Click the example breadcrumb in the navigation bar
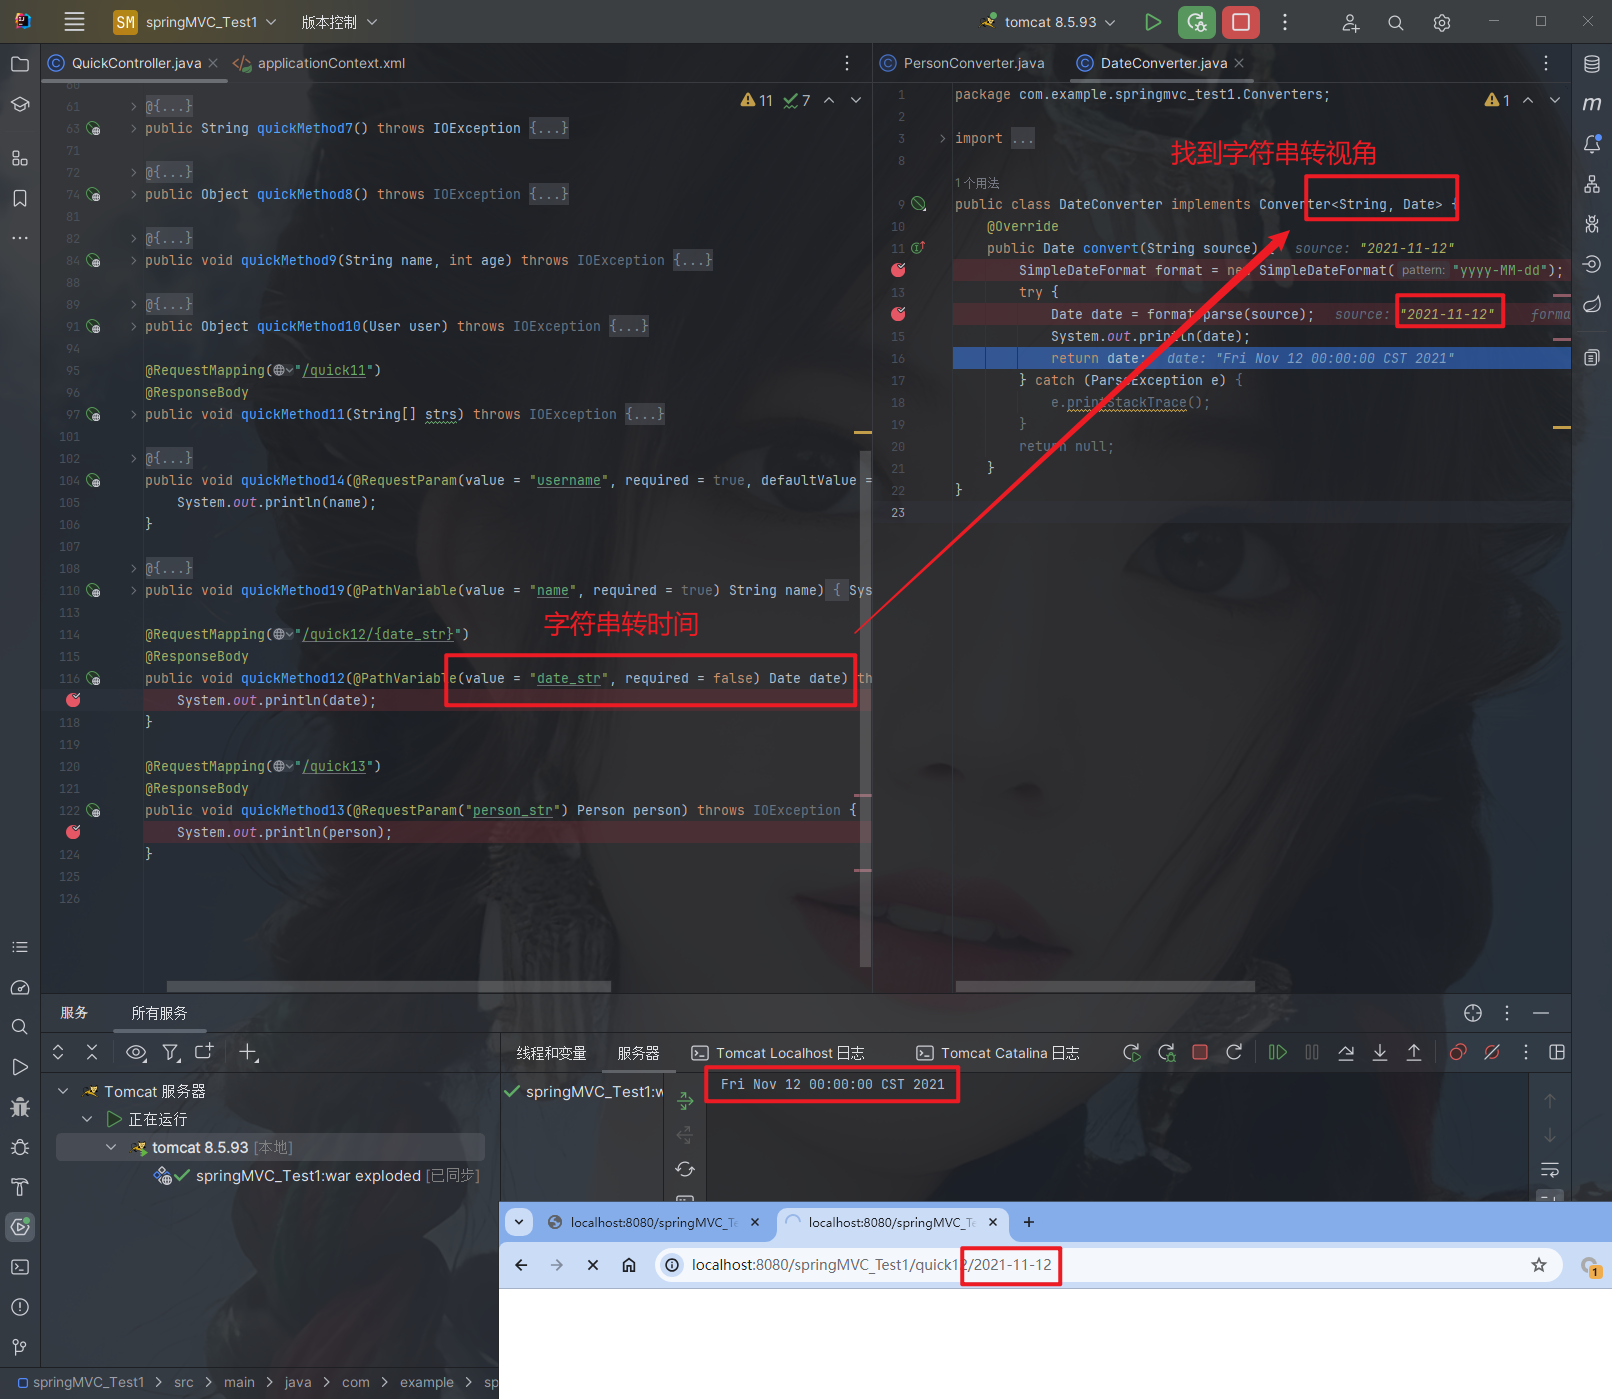Viewport: 1612px width, 1399px height. (x=427, y=1382)
